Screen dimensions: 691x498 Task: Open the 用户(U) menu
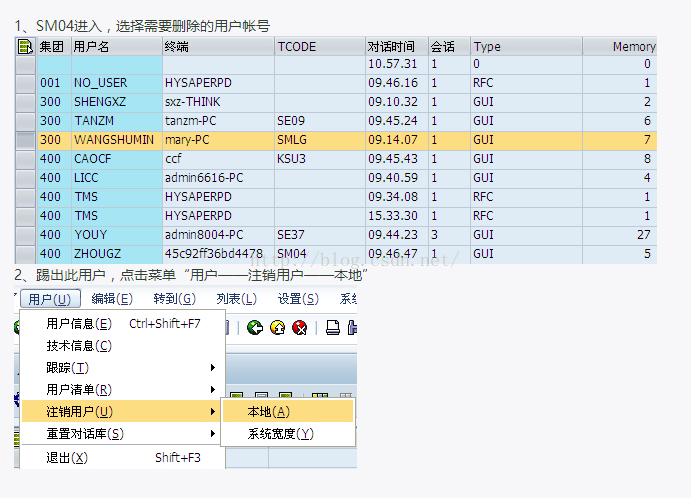coord(50,299)
